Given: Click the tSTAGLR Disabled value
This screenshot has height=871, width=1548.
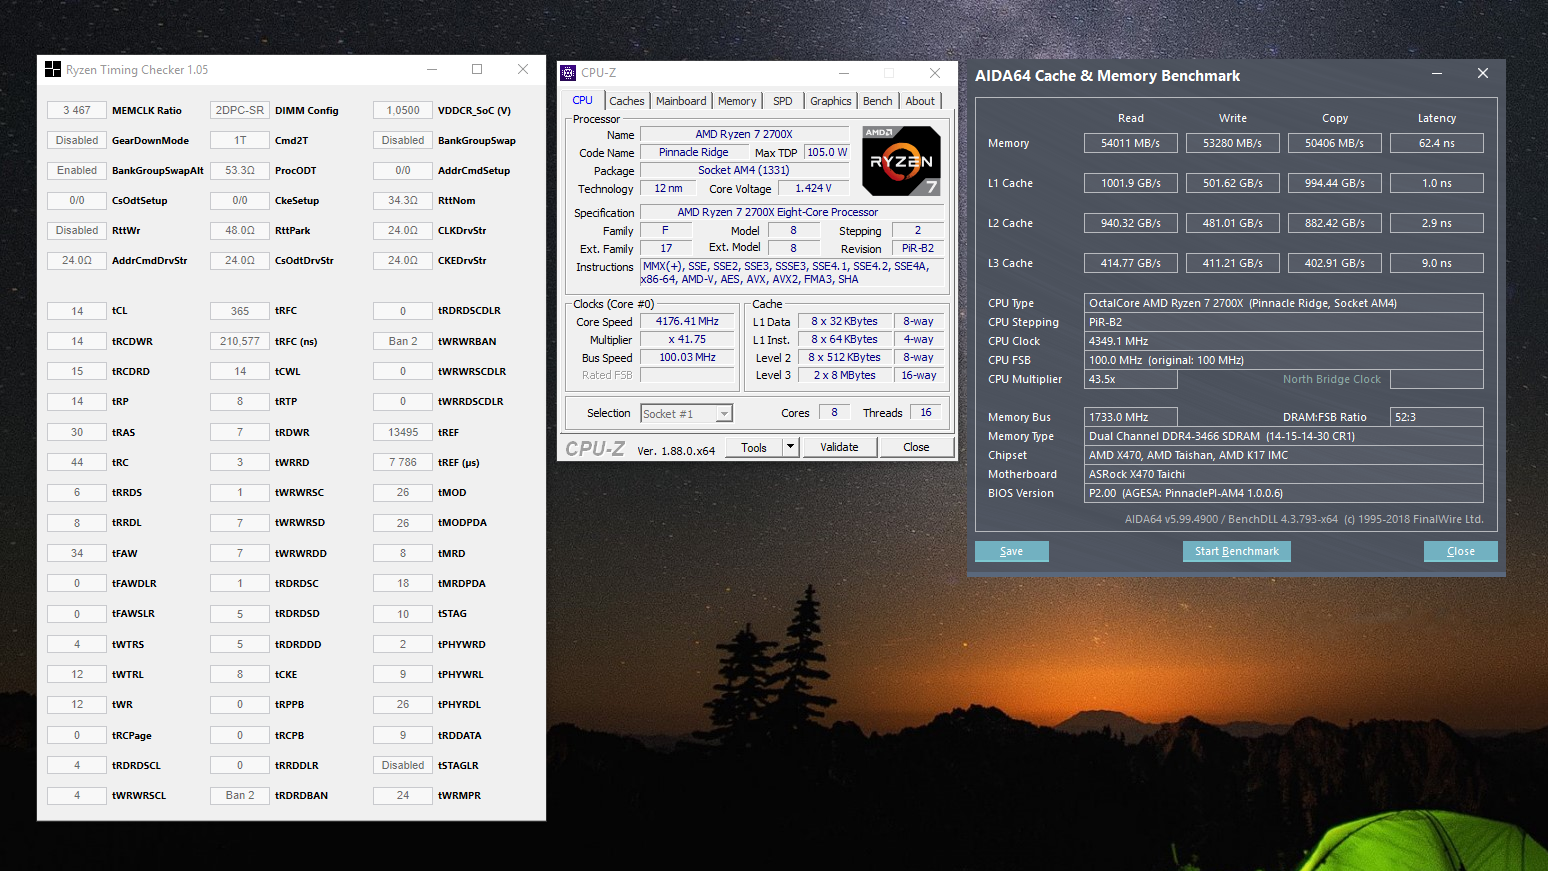Looking at the screenshot, I should pos(403,765).
